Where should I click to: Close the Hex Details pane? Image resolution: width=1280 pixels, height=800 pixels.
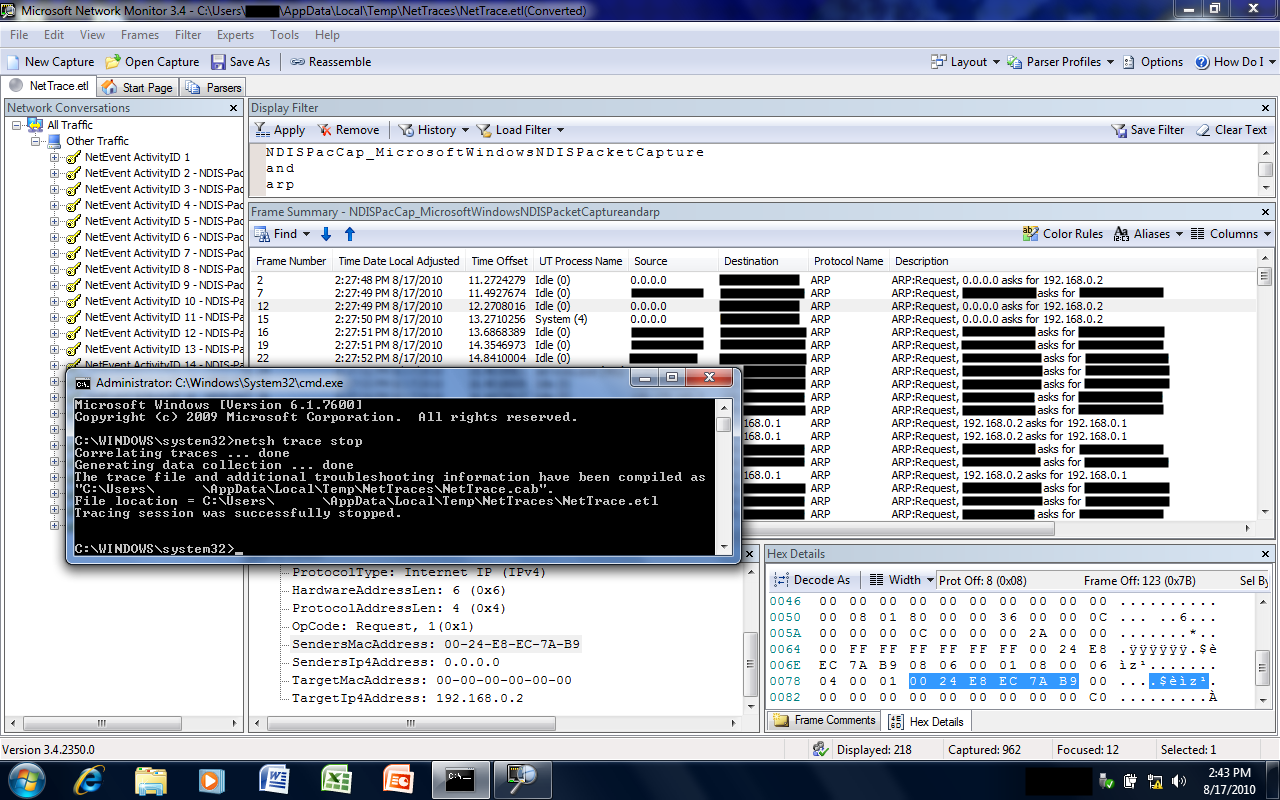[1266, 554]
